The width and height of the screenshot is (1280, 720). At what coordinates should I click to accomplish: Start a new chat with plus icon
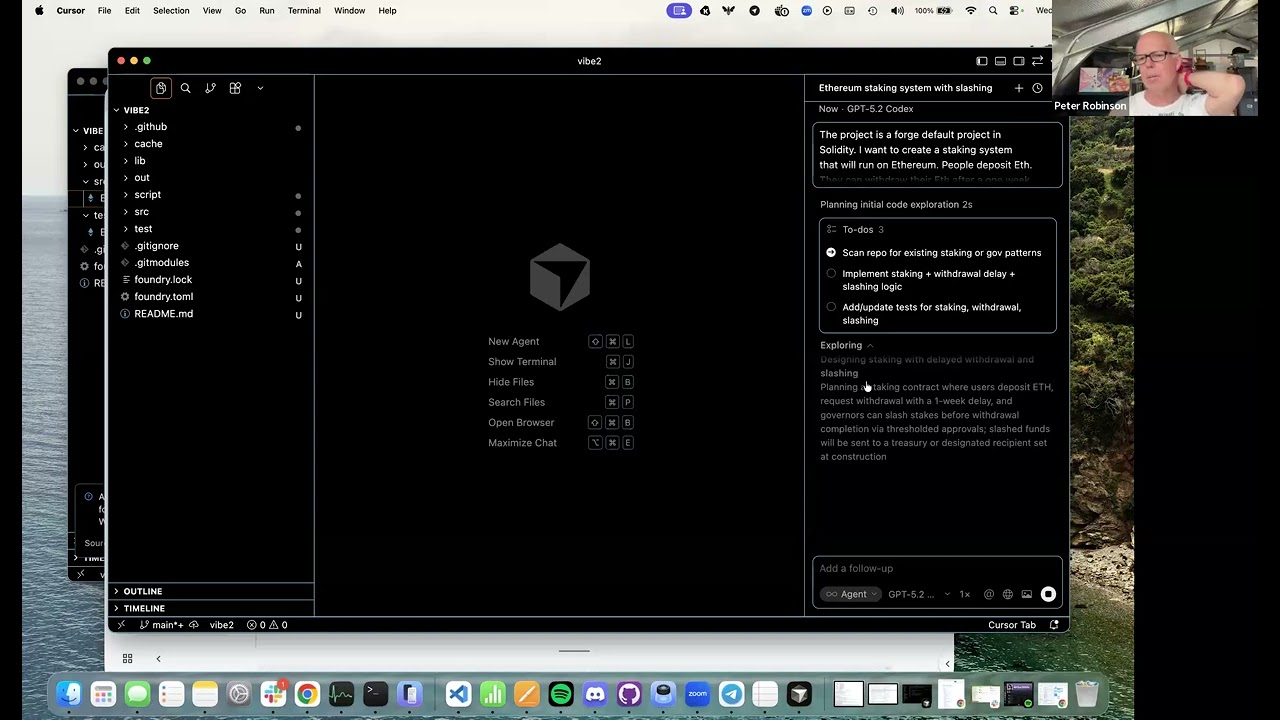[1019, 88]
